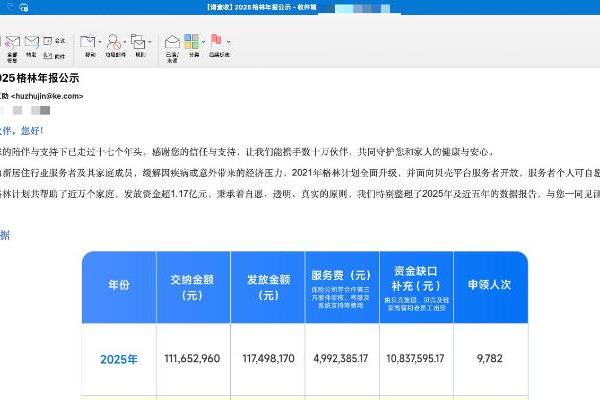
Task: Open the Categorize dropdown arrow
Action: coord(203,42)
